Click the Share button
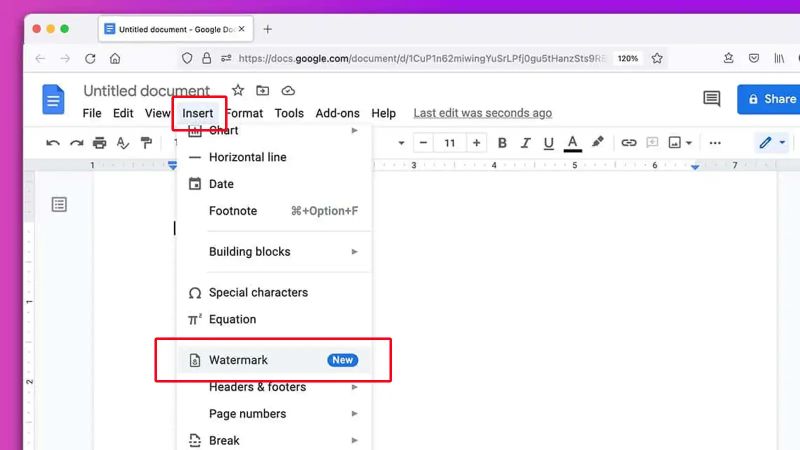 pos(768,99)
